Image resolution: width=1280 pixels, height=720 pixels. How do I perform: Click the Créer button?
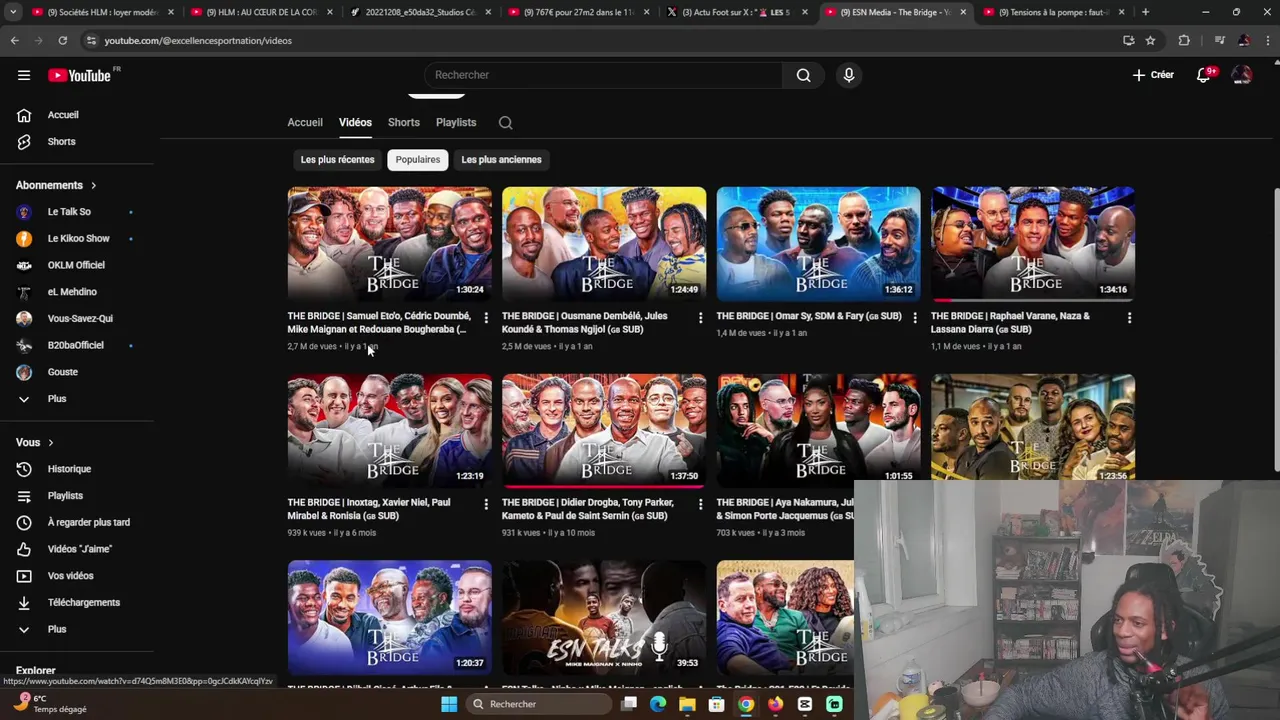click(1153, 75)
